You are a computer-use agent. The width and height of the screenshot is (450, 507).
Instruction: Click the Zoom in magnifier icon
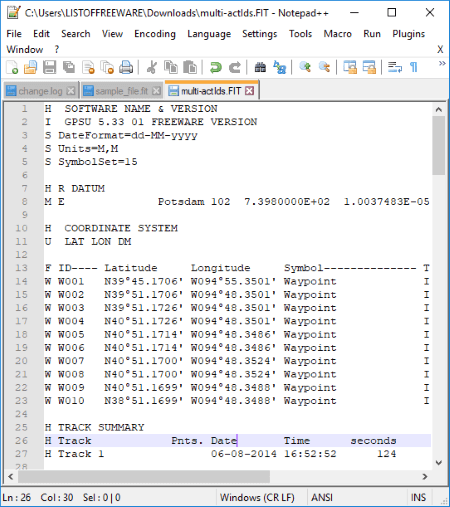pos(305,67)
